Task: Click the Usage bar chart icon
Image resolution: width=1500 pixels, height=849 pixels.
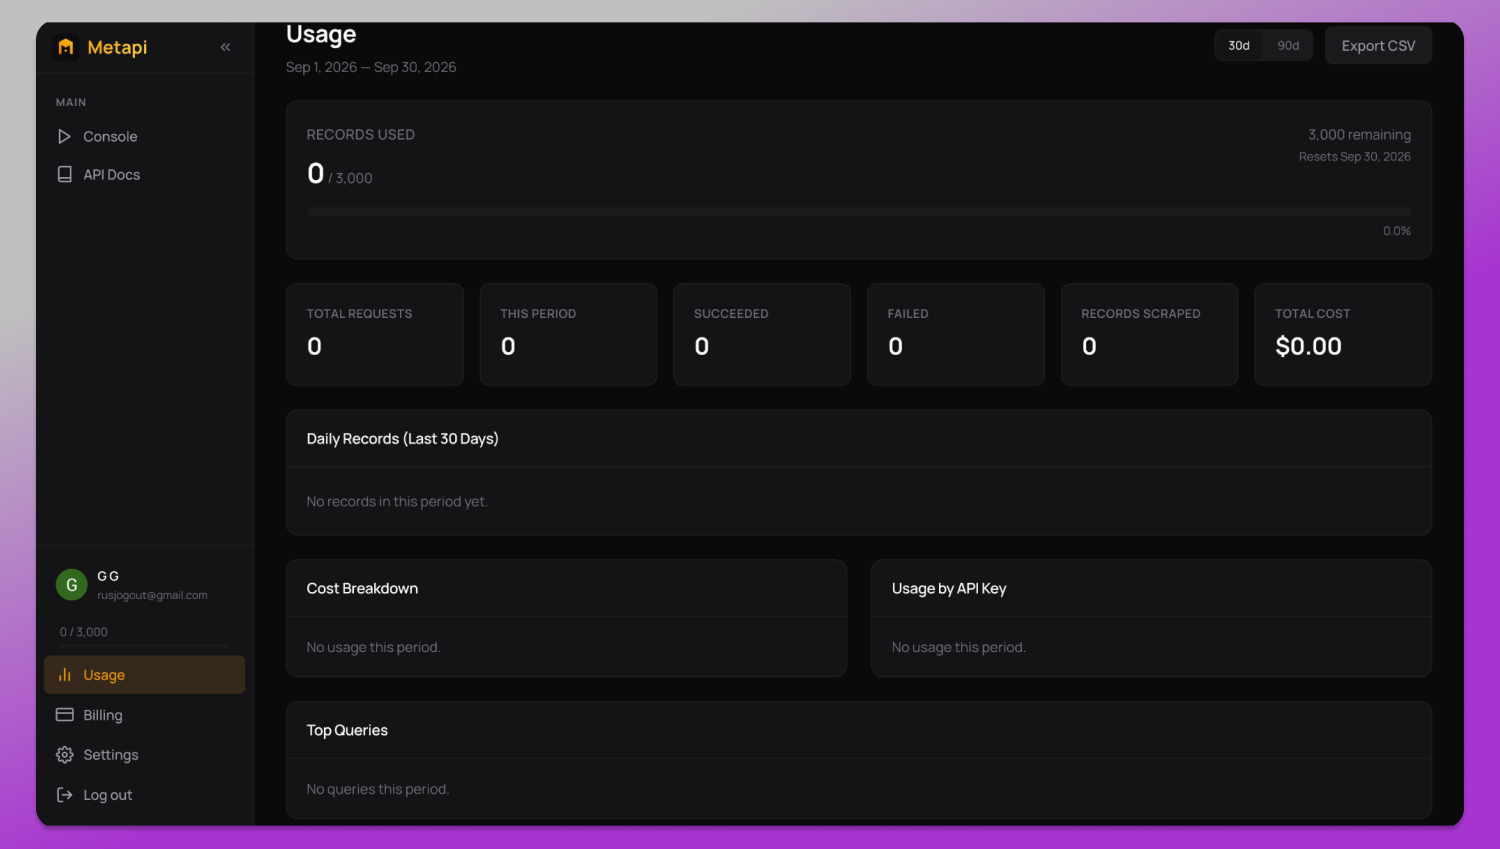Action: [65, 675]
